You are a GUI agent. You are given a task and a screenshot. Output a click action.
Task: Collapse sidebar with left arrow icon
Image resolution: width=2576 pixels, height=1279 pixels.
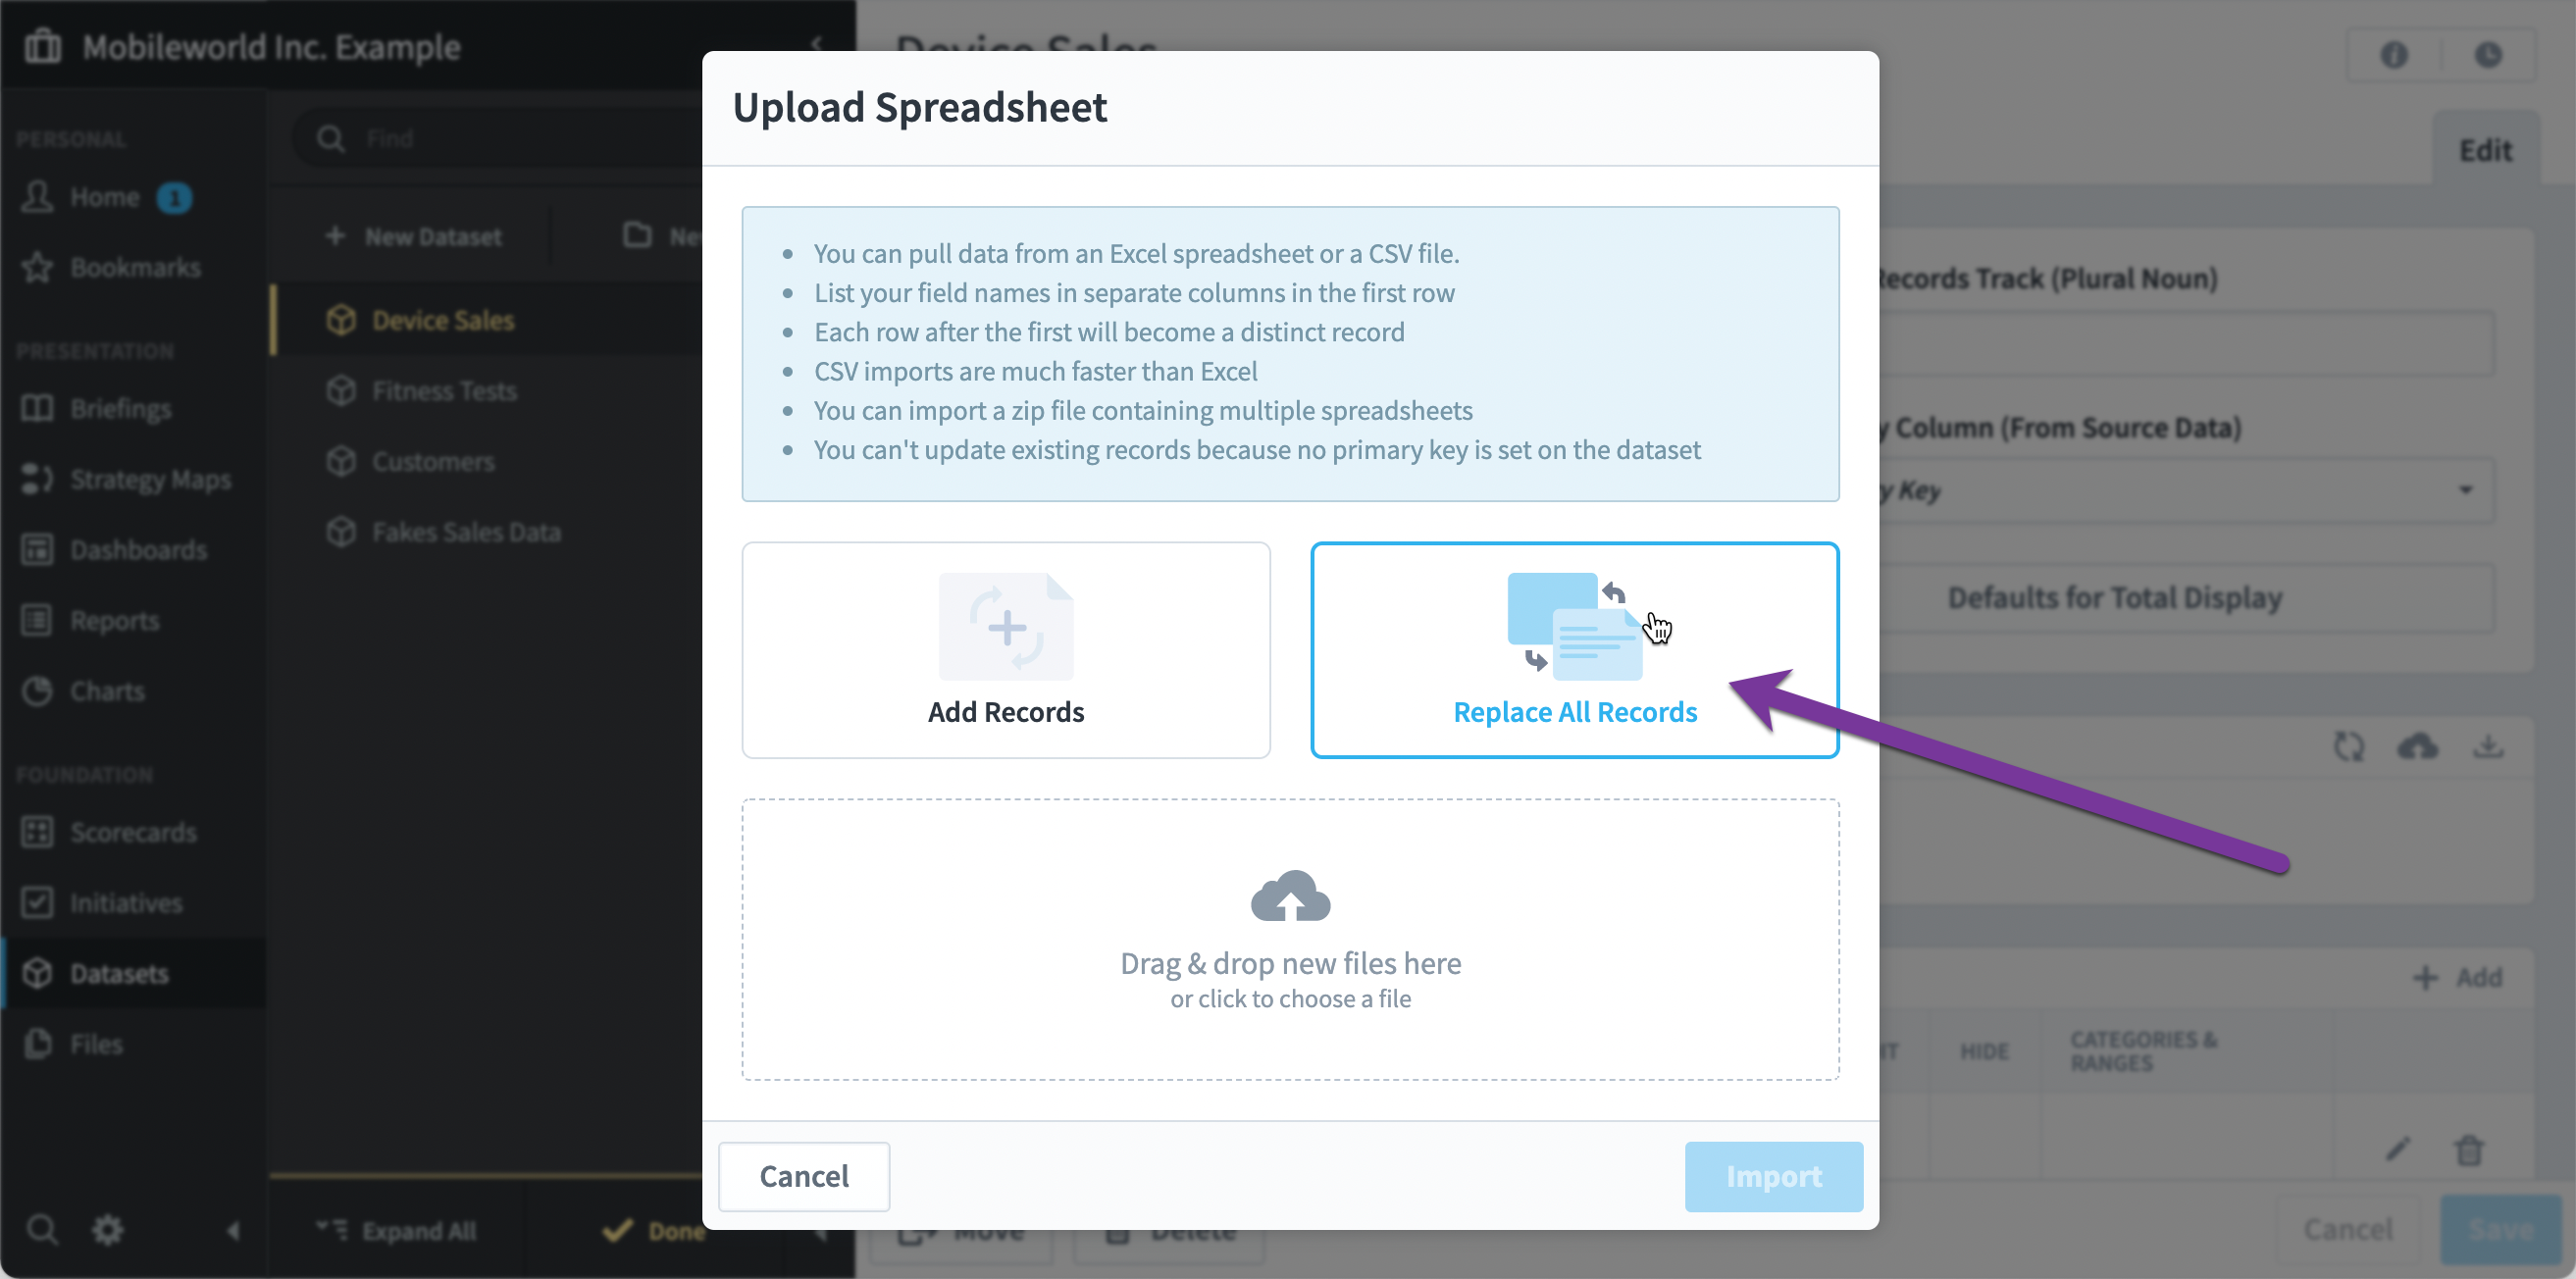point(233,1230)
